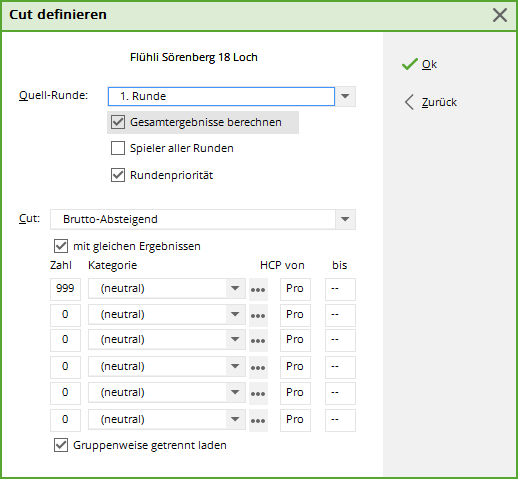Open the ellipsis button in the second category row
518x479 pixels.
258,315
